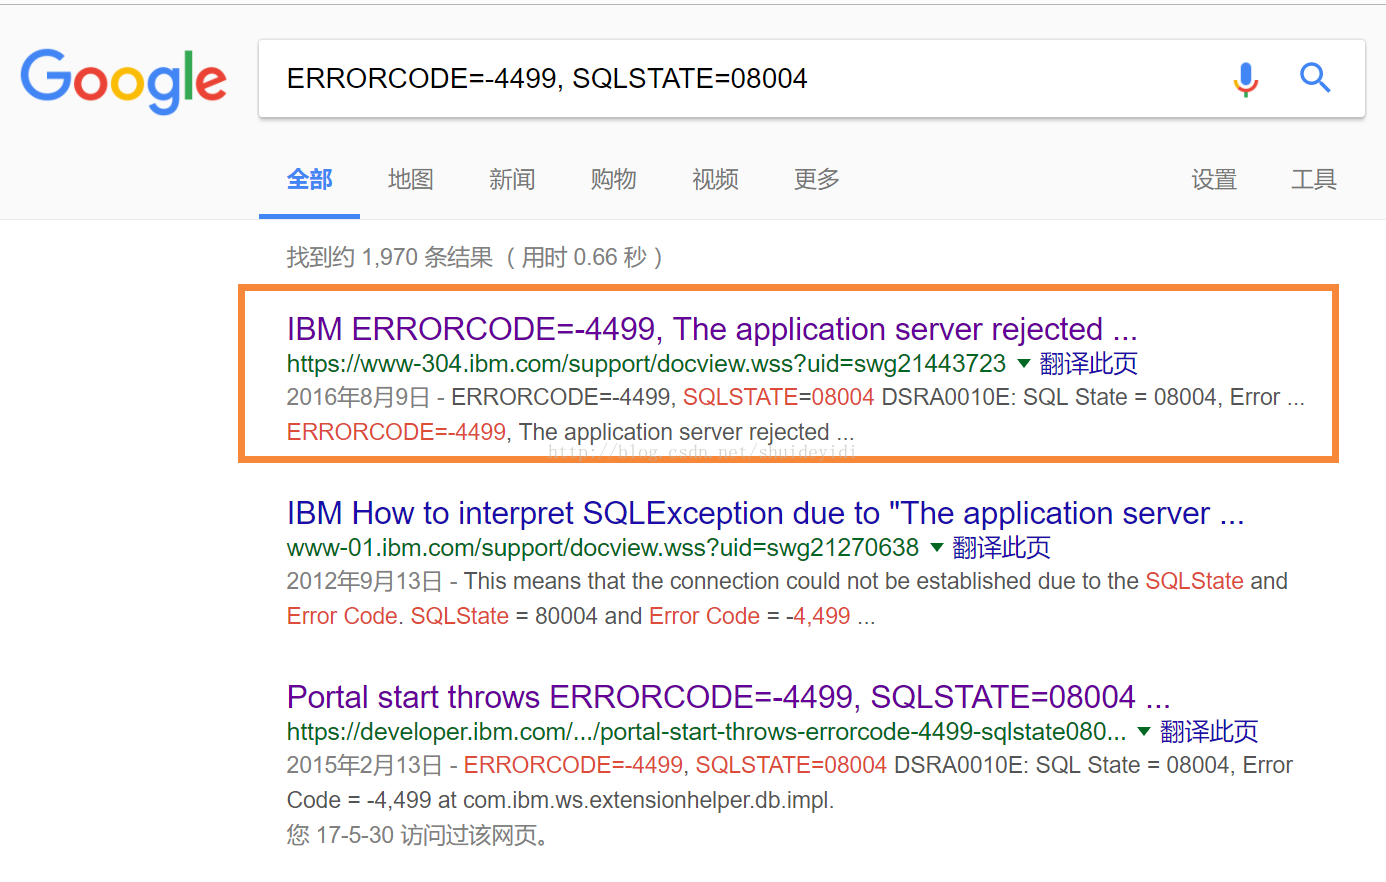Expand dropdown arrow beside developer.ibm.com URL
The width and height of the screenshot is (1386, 882).
click(x=1144, y=731)
